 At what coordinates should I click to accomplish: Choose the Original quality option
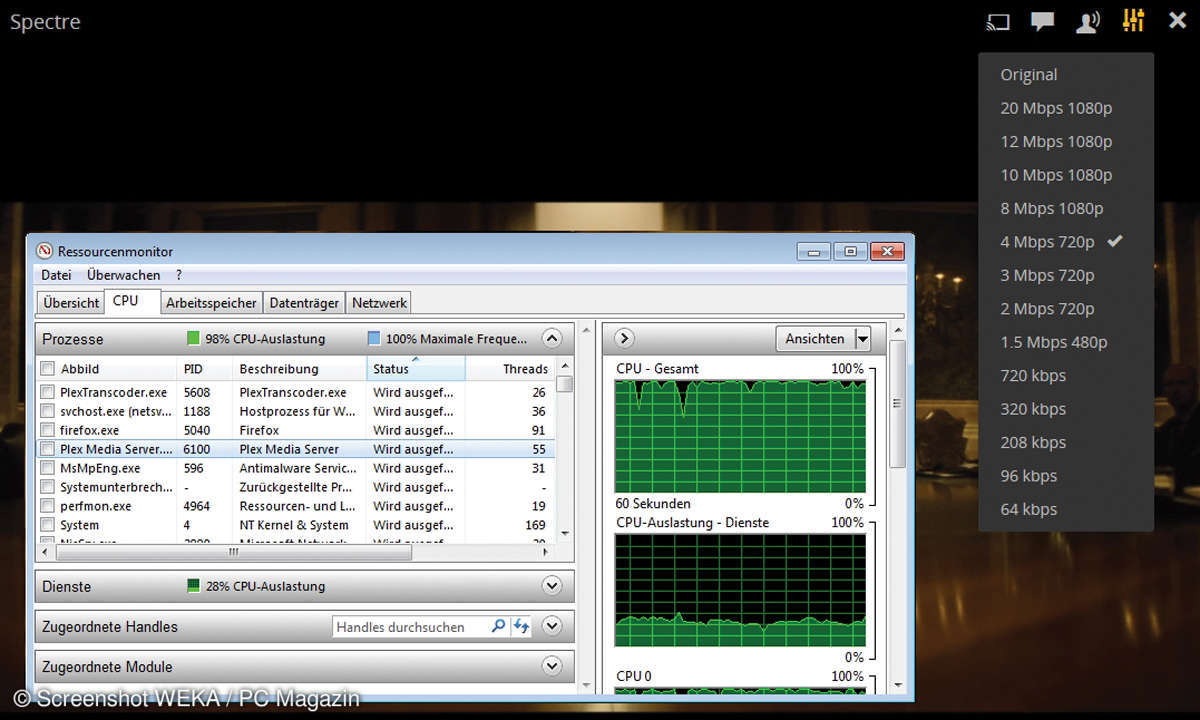[1028, 75]
